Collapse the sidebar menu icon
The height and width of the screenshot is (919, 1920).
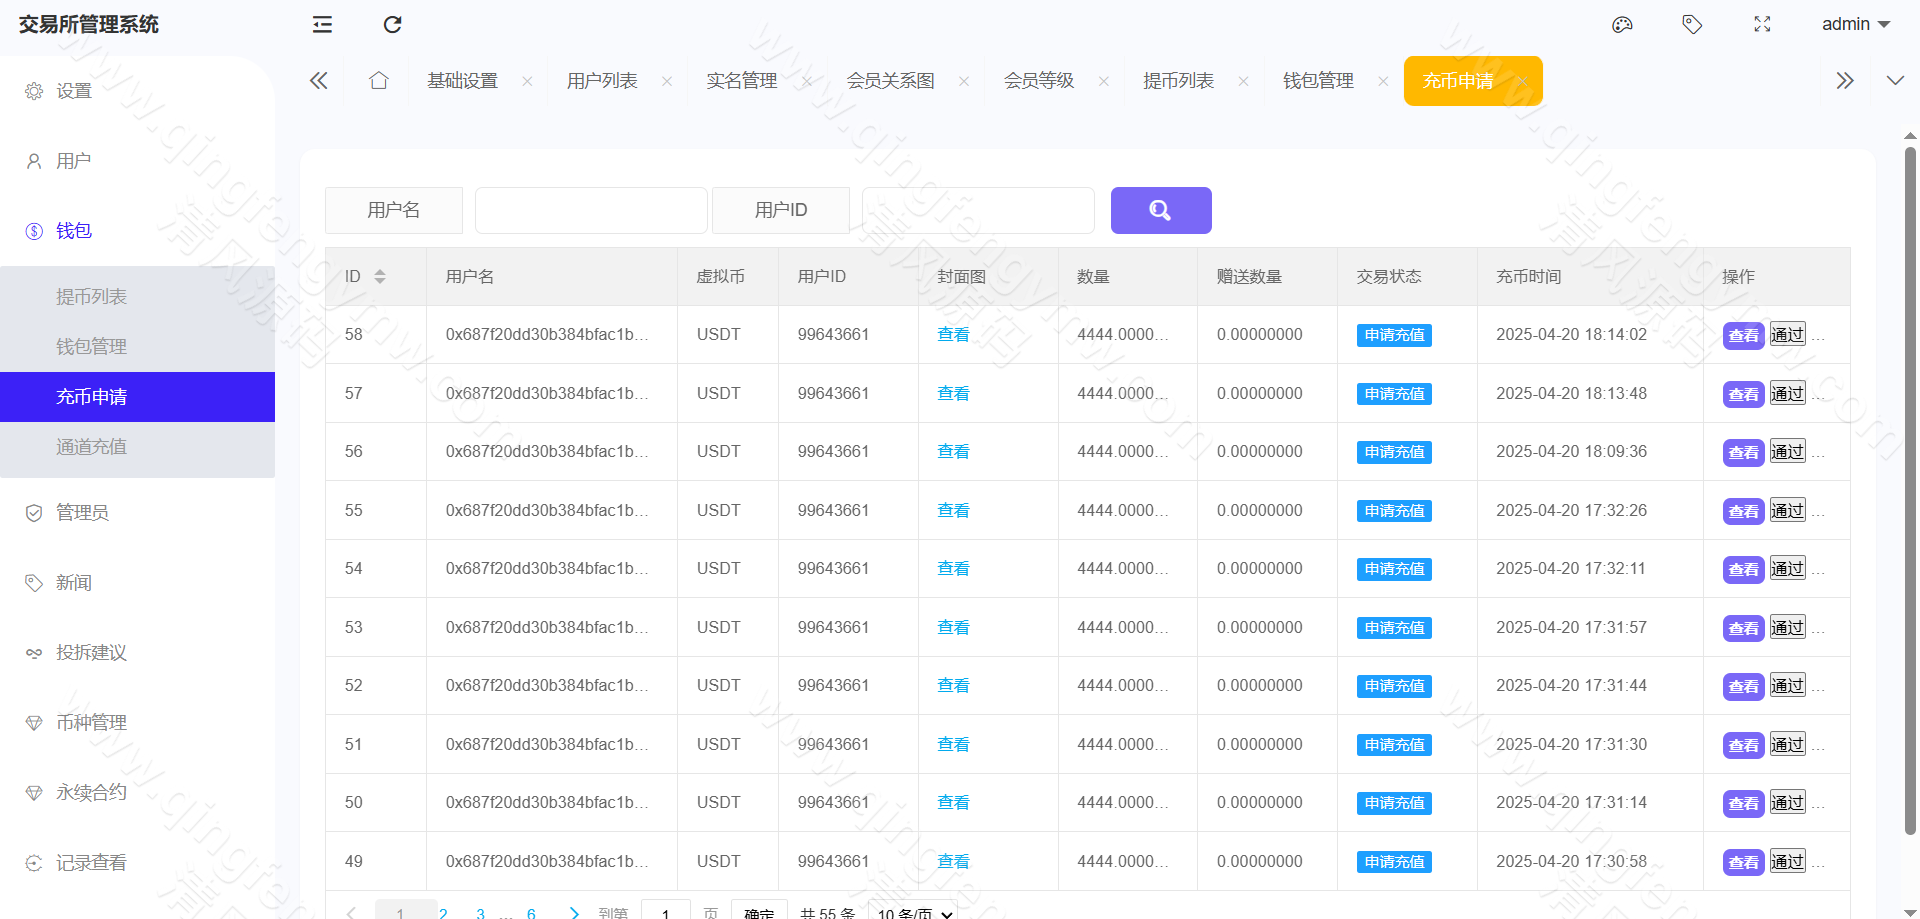[x=321, y=24]
